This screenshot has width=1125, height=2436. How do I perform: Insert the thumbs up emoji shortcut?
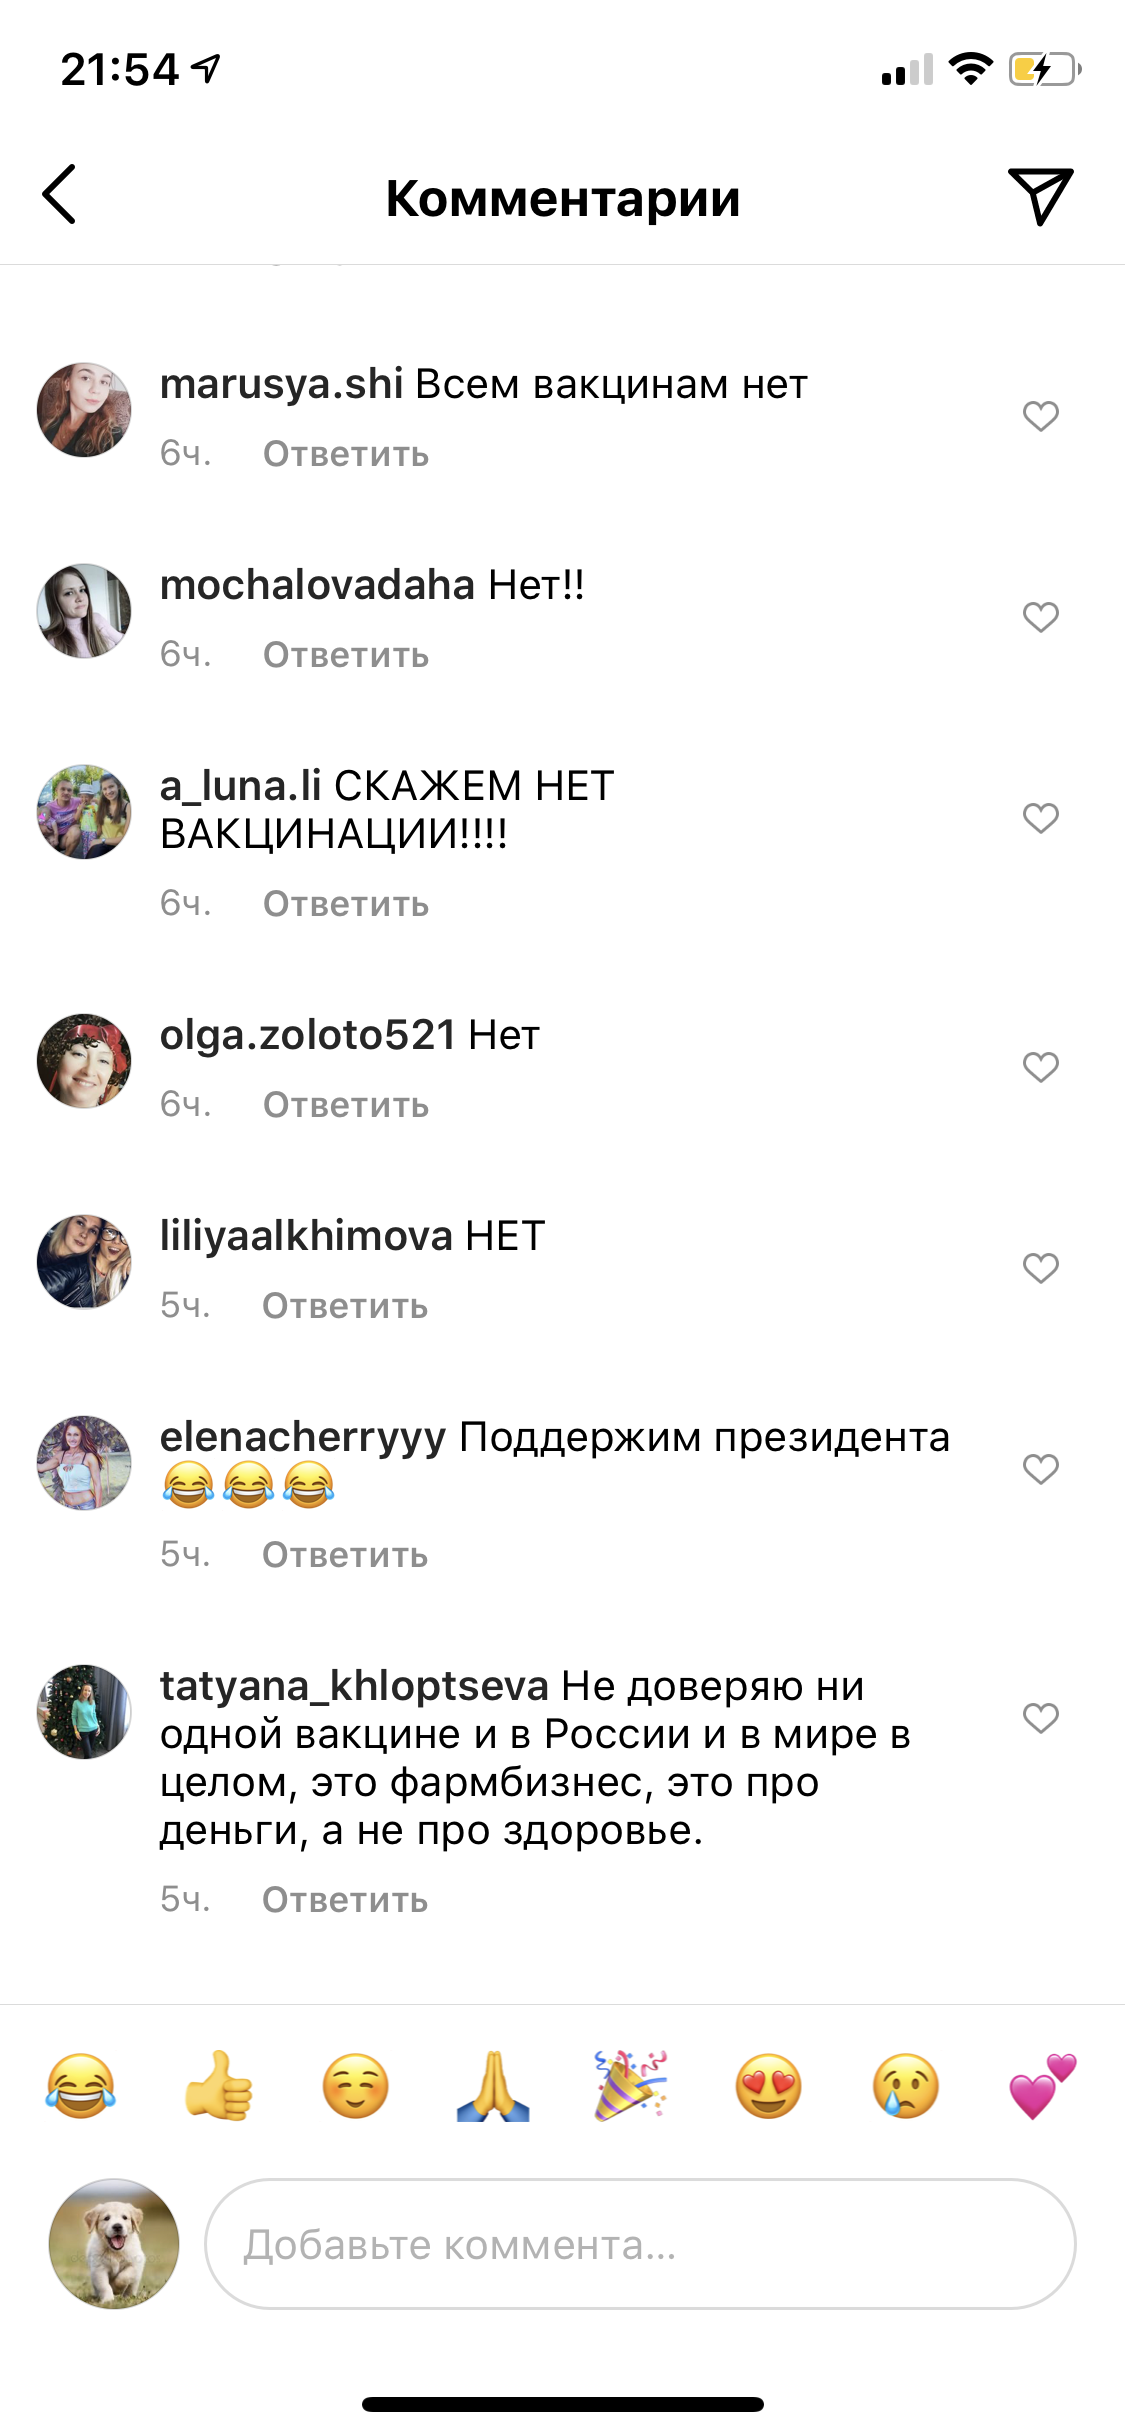coord(219,2085)
